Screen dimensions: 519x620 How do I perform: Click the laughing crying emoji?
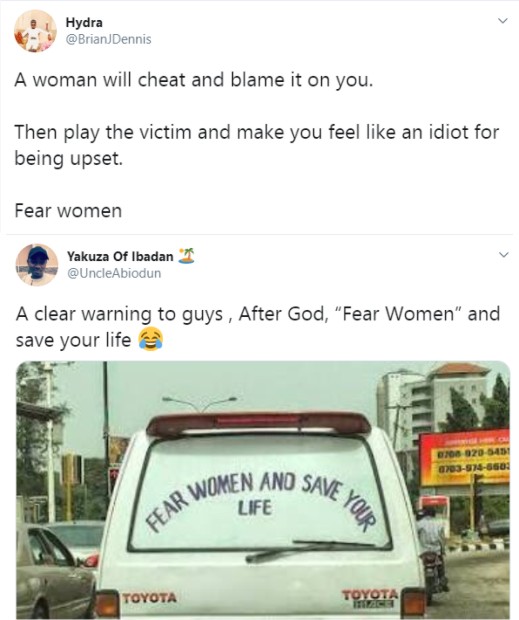point(151,339)
